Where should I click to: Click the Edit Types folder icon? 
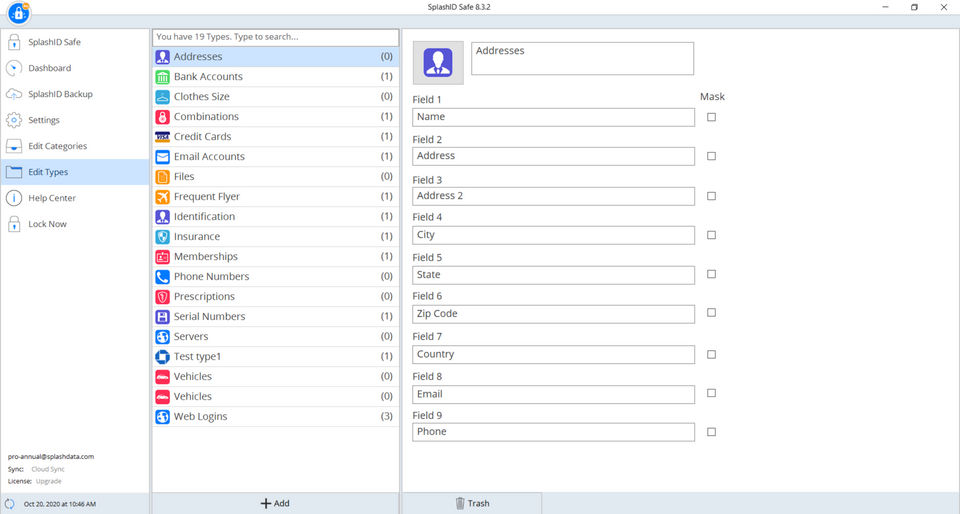(13, 172)
